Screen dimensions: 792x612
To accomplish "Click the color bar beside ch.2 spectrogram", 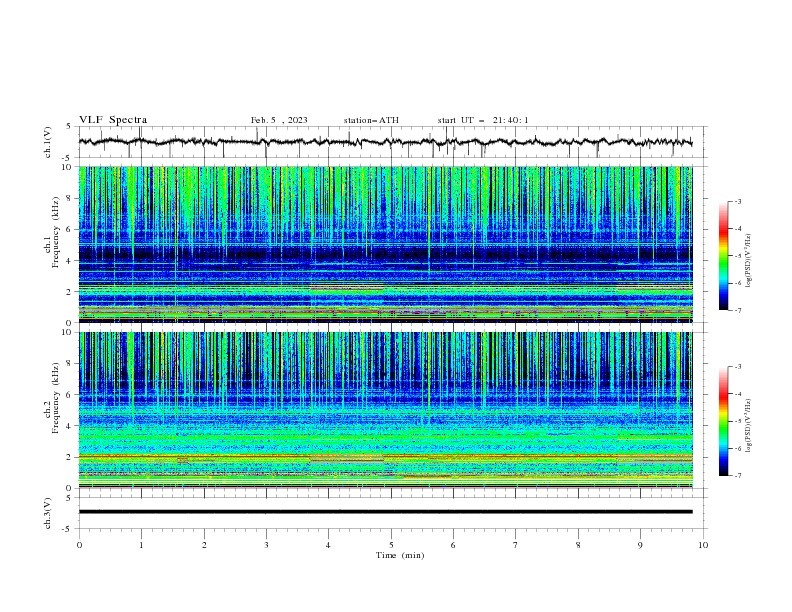I will click(723, 421).
